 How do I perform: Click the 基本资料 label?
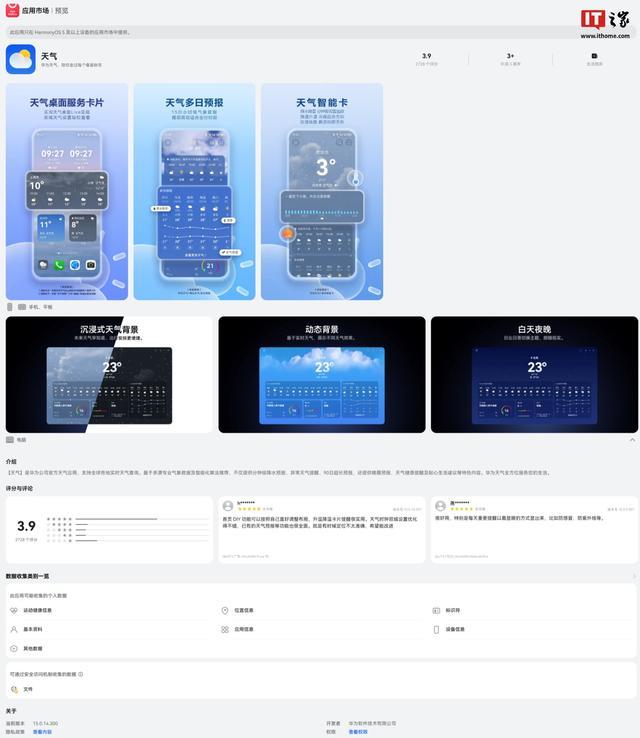[33, 629]
